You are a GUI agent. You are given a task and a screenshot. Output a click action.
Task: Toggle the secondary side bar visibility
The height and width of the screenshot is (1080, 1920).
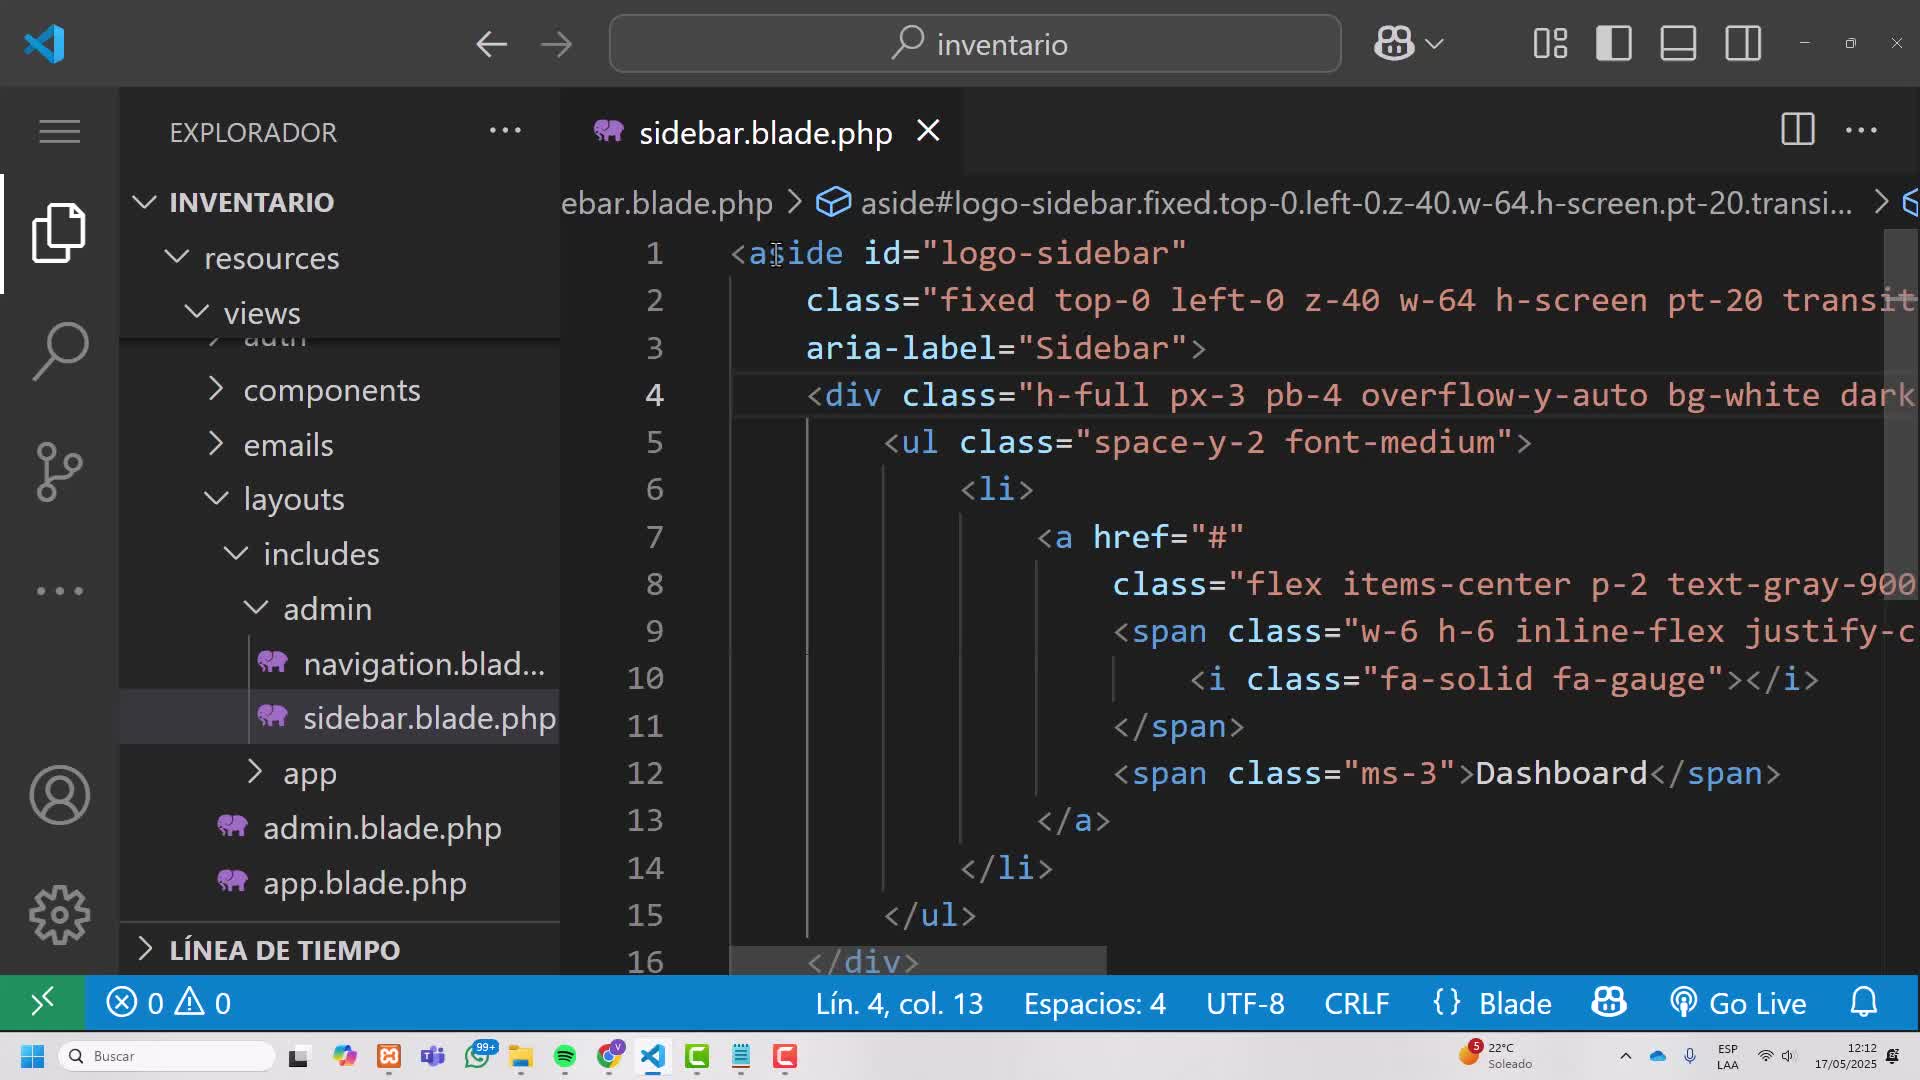point(1743,44)
